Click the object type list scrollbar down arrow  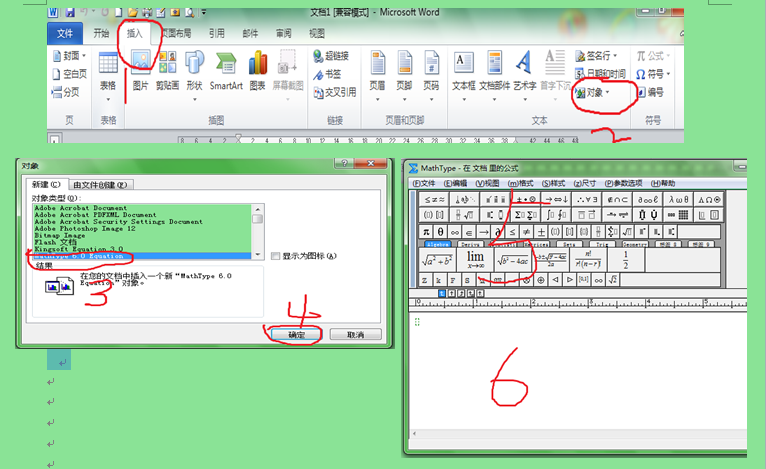tap(257, 255)
